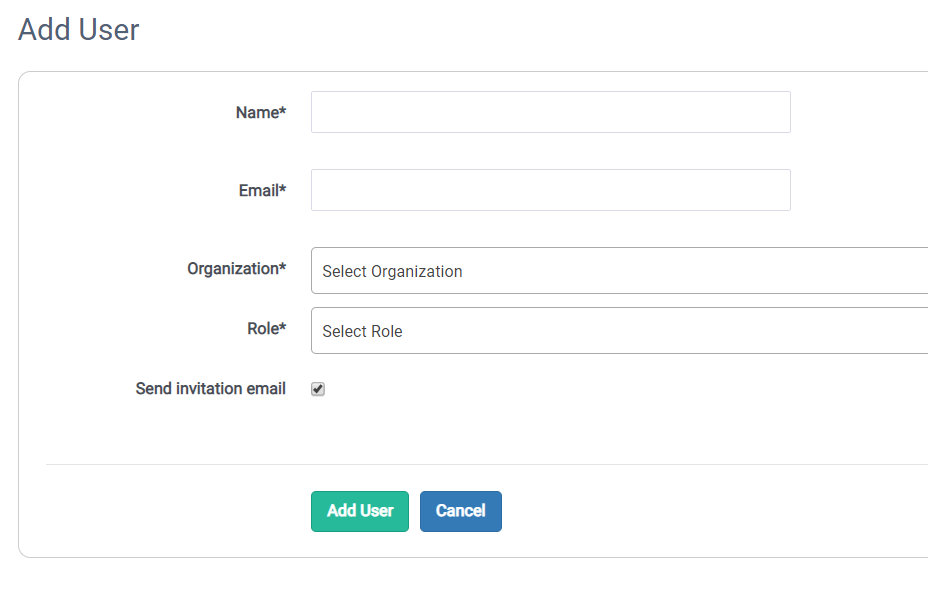Image resolution: width=928 pixels, height=590 pixels.
Task: Click inside the empty Email text box
Action: [550, 190]
